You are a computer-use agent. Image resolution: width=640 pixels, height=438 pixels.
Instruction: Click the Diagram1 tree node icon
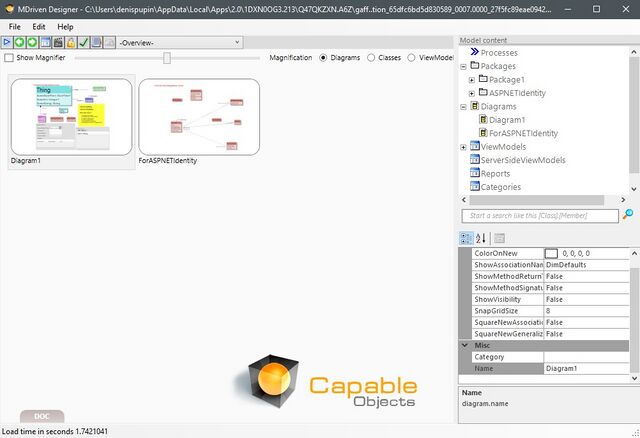(x=483, y=119)
